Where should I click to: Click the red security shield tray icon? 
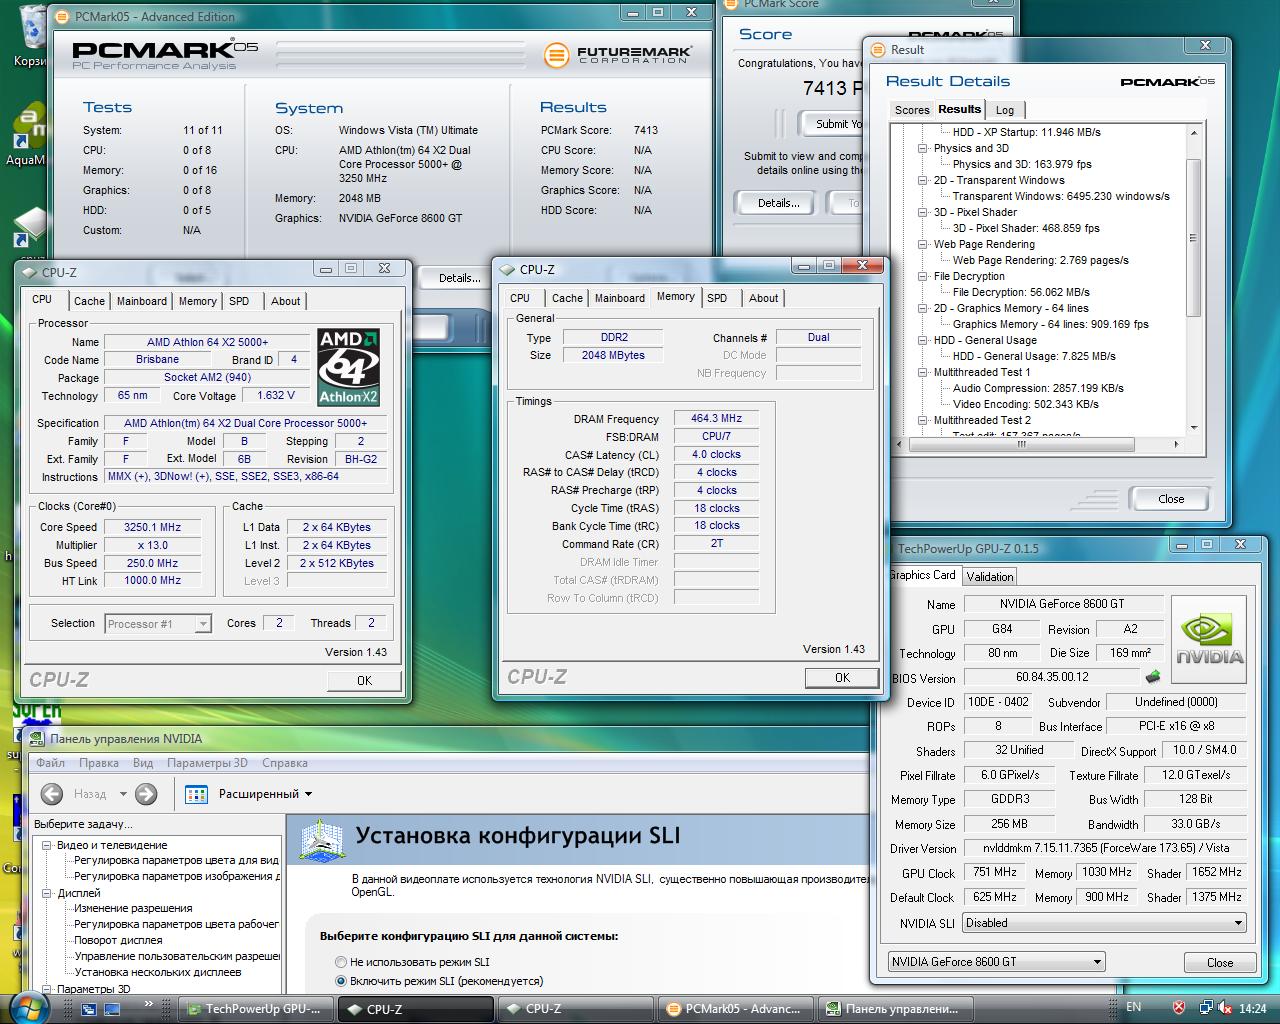(1179, 1008)
